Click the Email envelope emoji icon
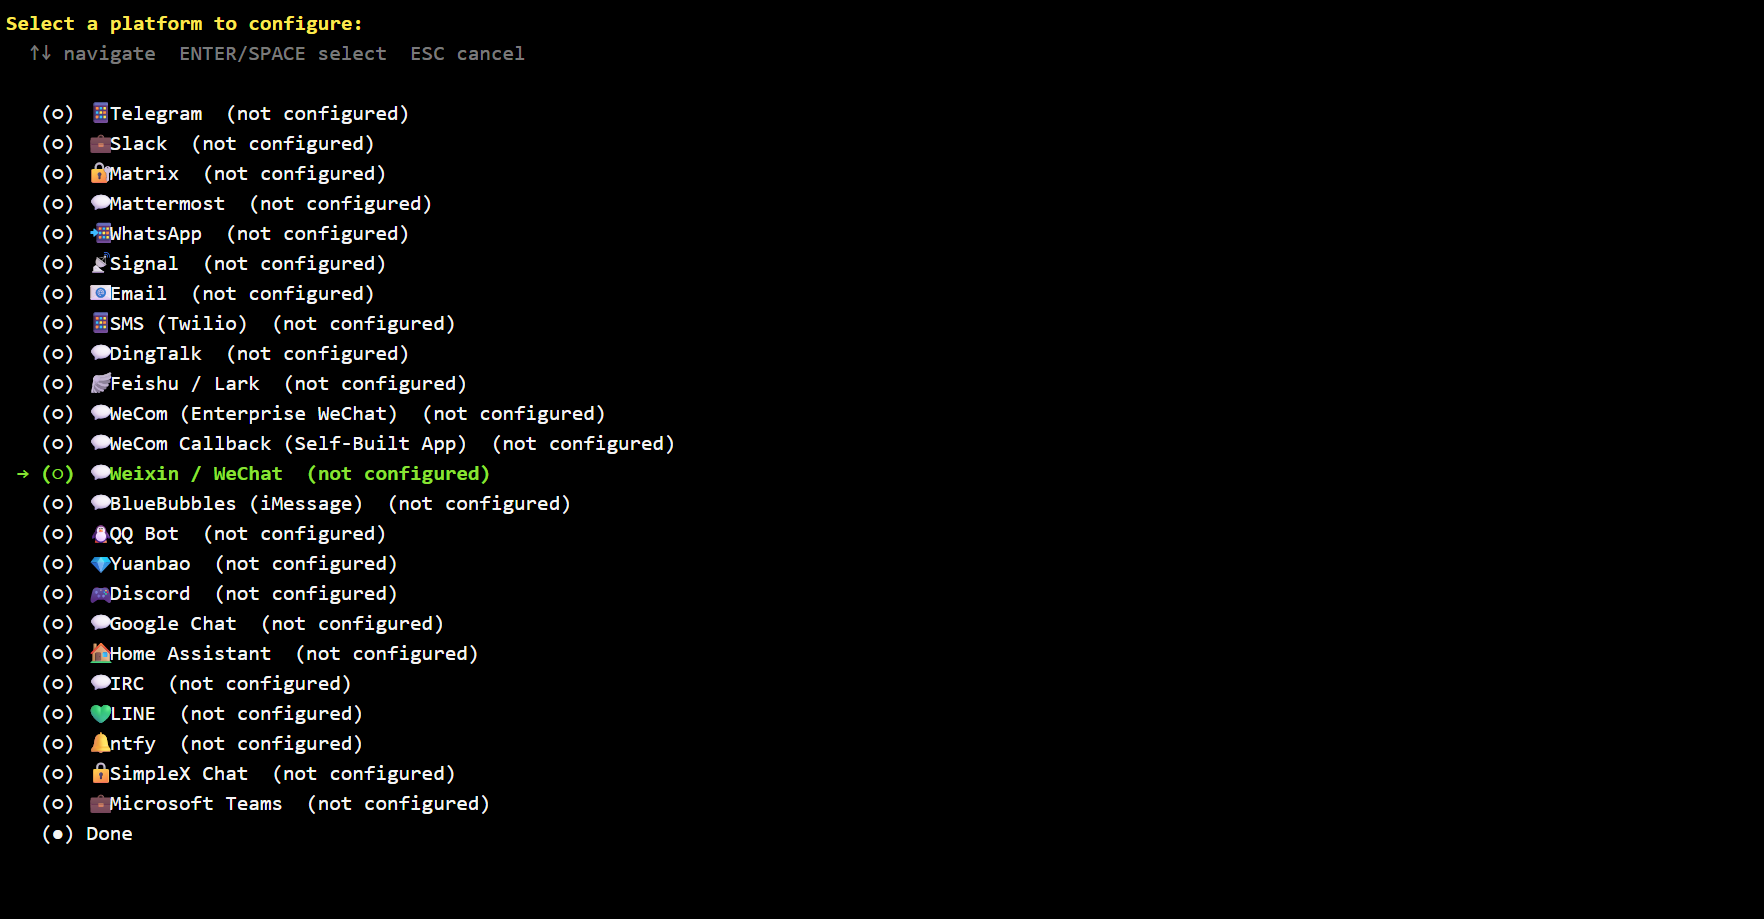The width and height of the screenshot is (1764, 919). click(100, 293)
